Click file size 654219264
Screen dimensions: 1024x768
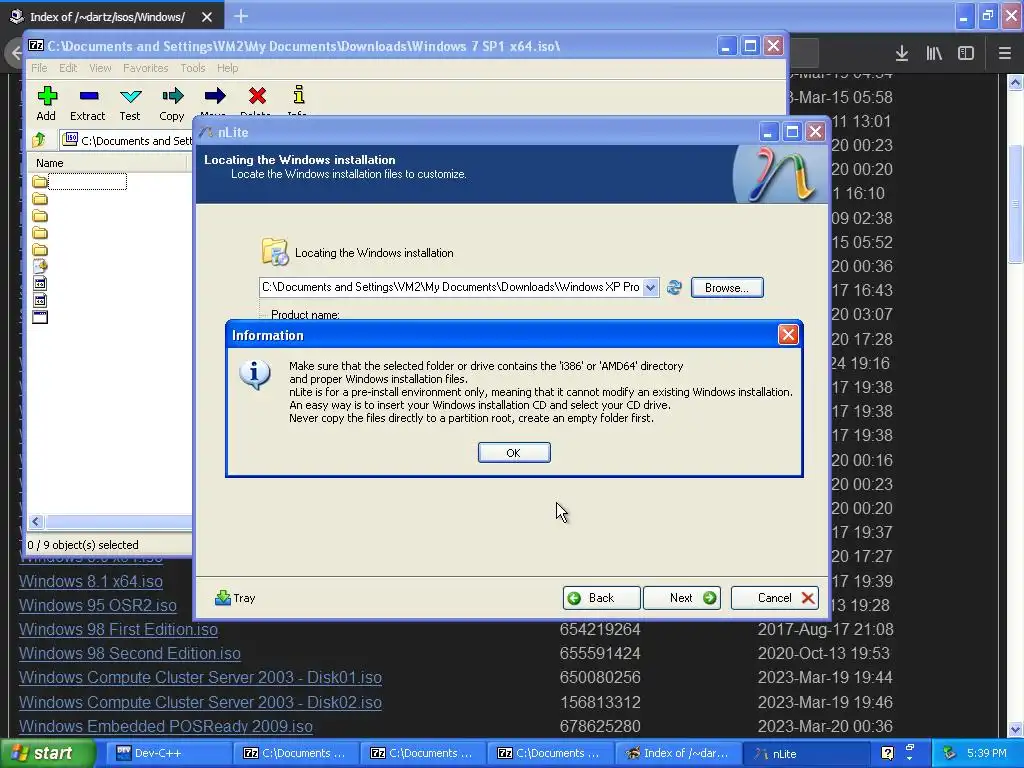point(600,630)
